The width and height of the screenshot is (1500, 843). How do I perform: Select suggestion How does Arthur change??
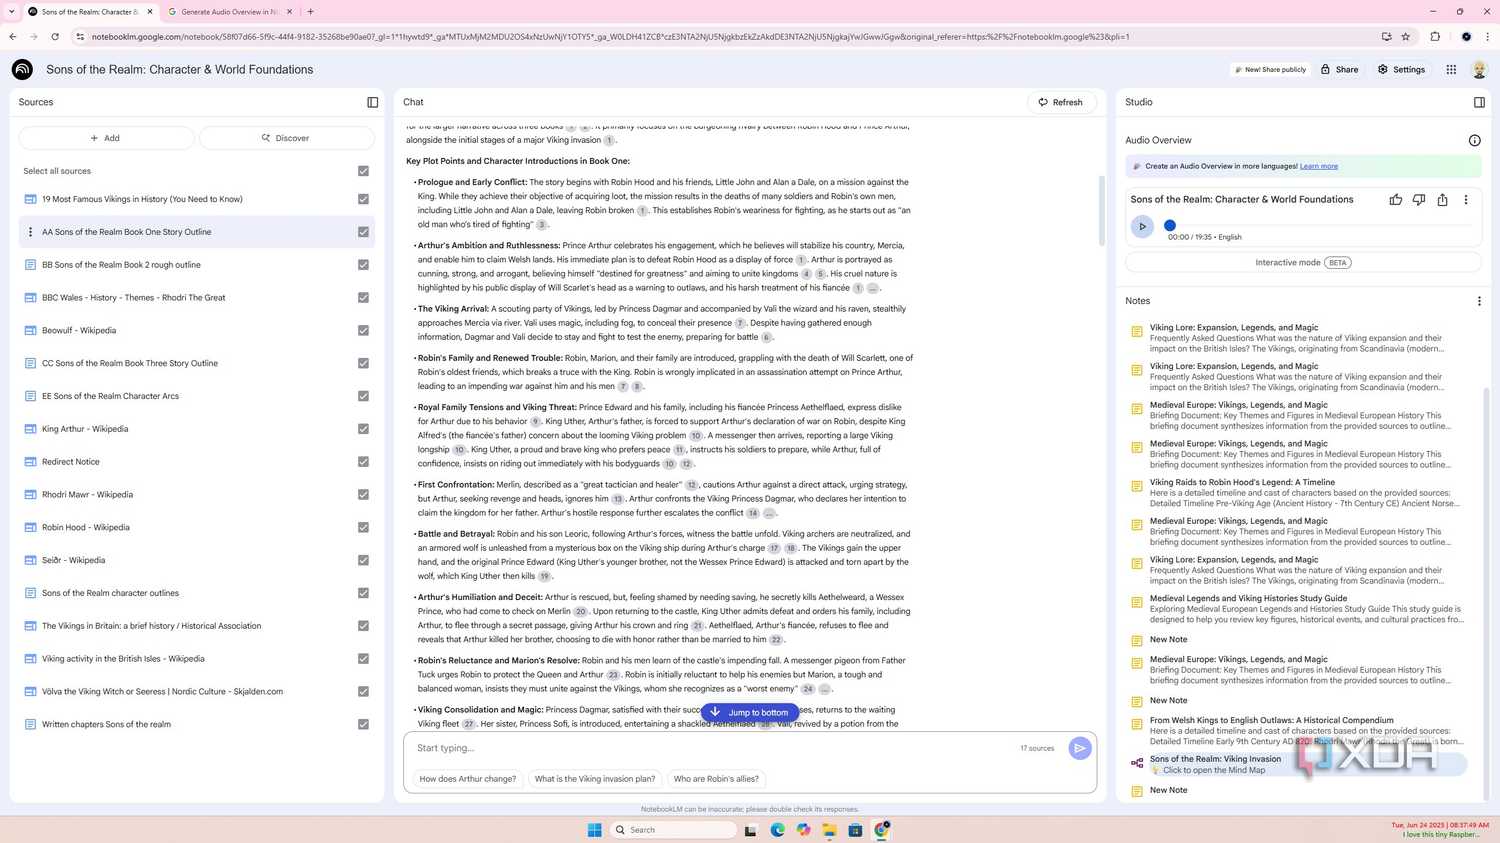[x=468, y=779]
